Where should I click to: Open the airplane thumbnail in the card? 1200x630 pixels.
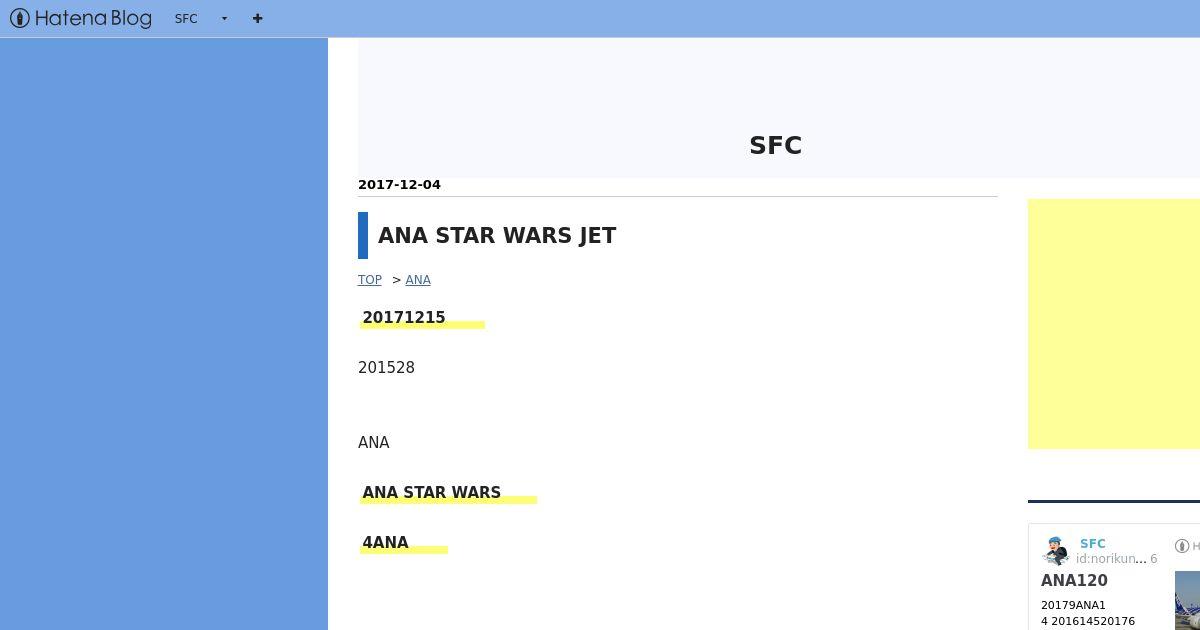click(x=1187, y=600)
